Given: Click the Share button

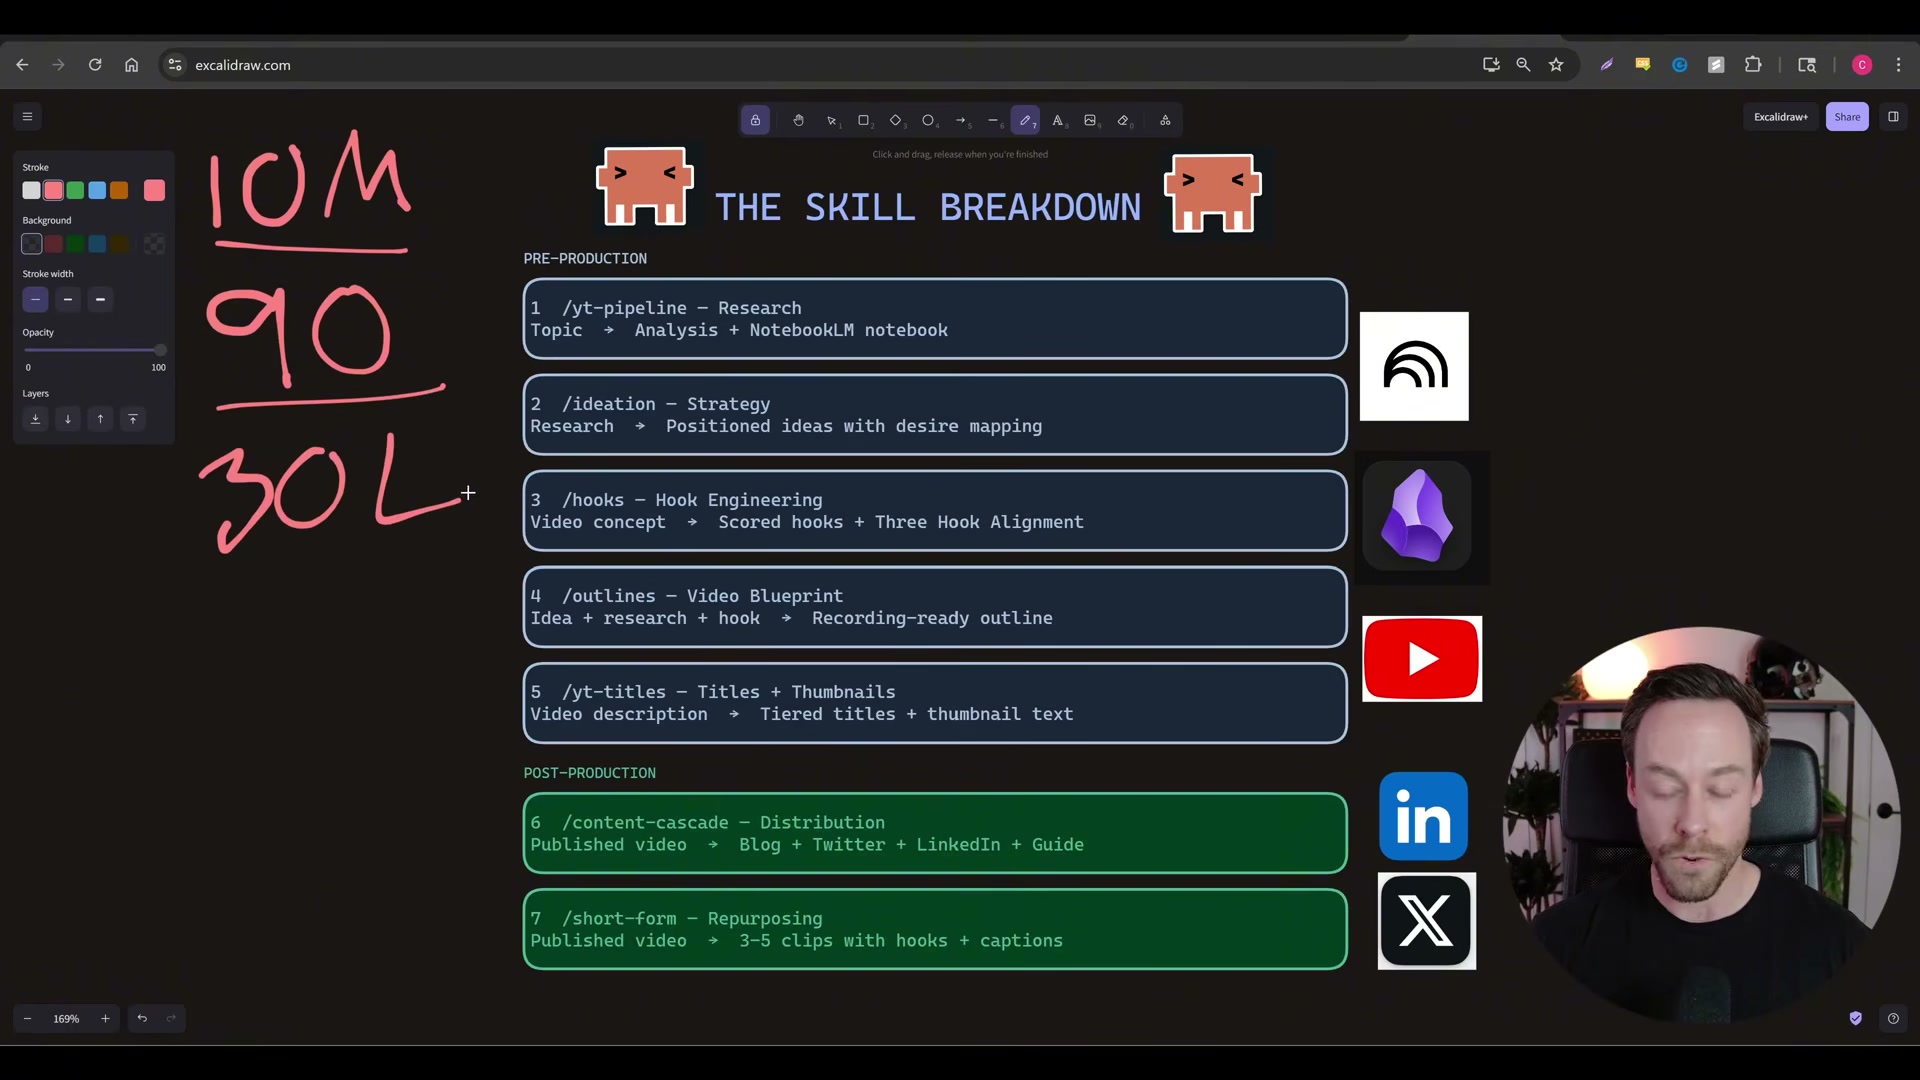Looking at the screenshot, I should 1847,117.
